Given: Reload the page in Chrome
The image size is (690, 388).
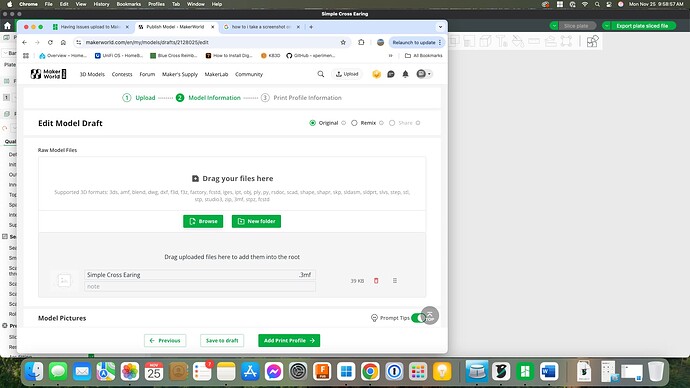Looking at the screenshot, I should [x=50, y=42].
